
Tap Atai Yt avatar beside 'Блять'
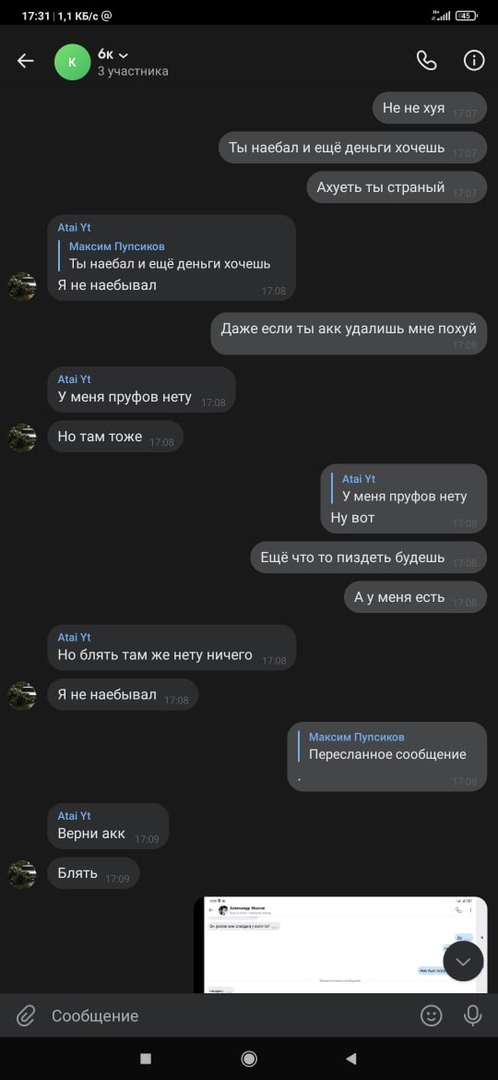point(22,873)
